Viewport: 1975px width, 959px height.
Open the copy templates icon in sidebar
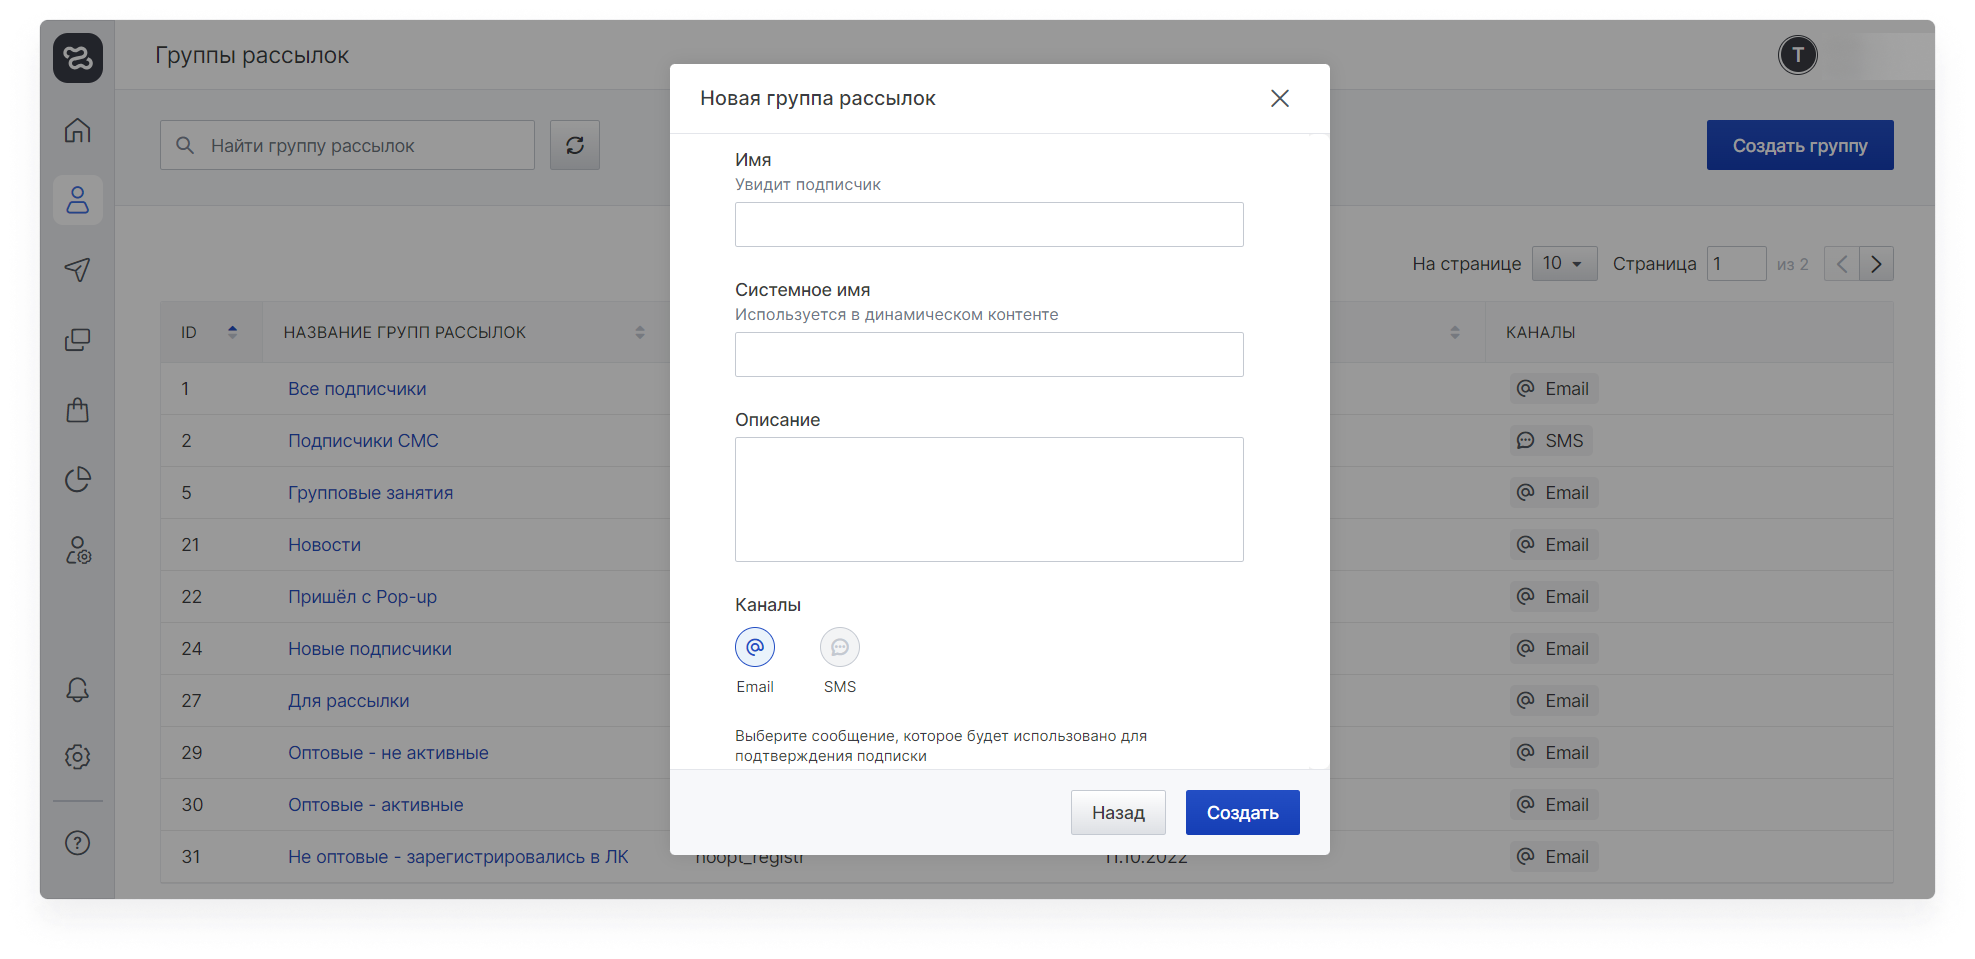point(78,340)
